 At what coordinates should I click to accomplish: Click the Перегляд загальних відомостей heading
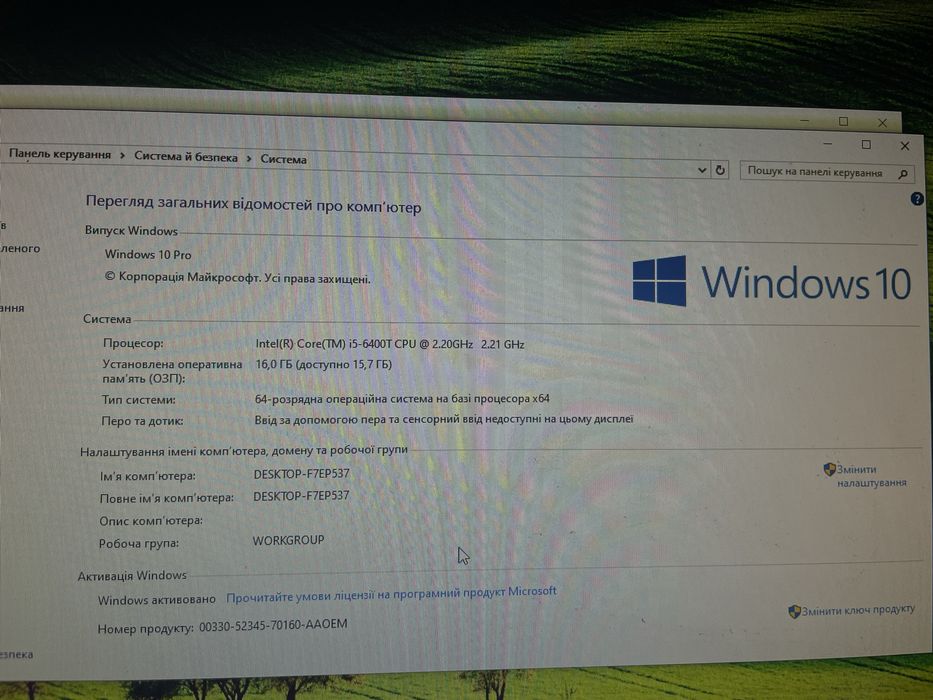coord(253,204)
